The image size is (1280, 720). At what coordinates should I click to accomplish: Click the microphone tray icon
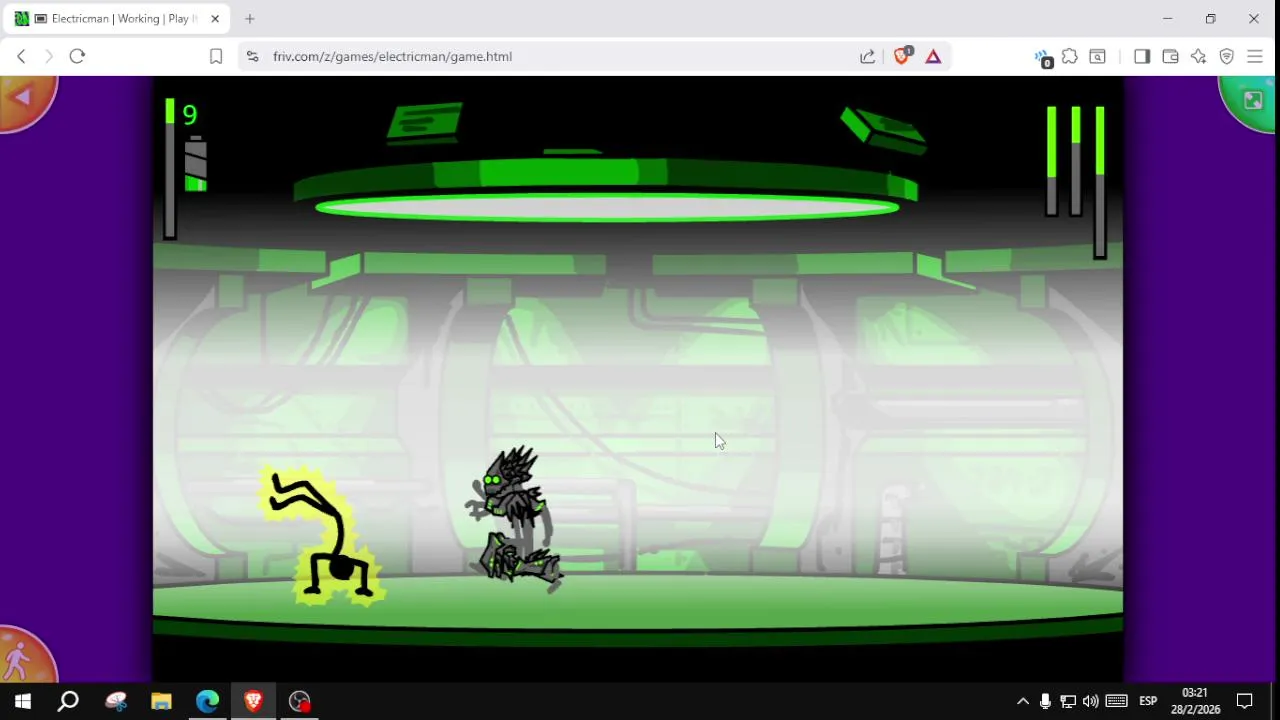click(1045, 701)
